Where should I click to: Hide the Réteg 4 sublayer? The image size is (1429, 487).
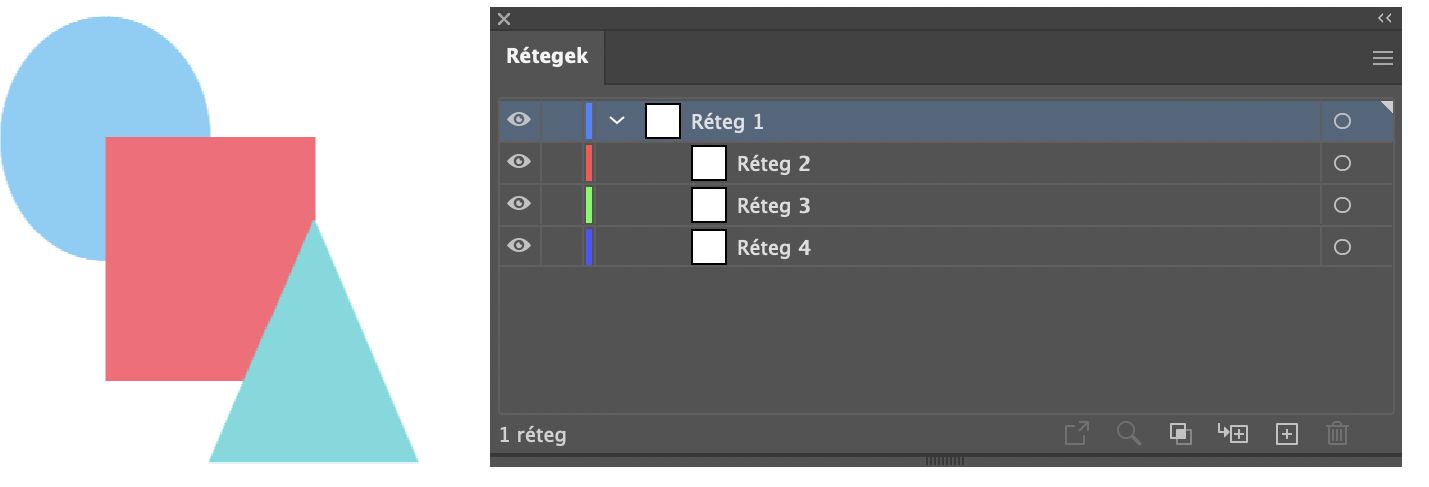pos(519,246)
